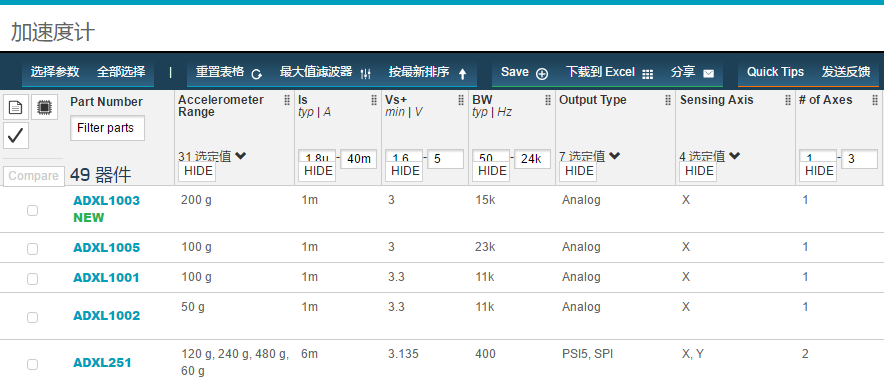Click the Filter parts input field

click(107, 128)
